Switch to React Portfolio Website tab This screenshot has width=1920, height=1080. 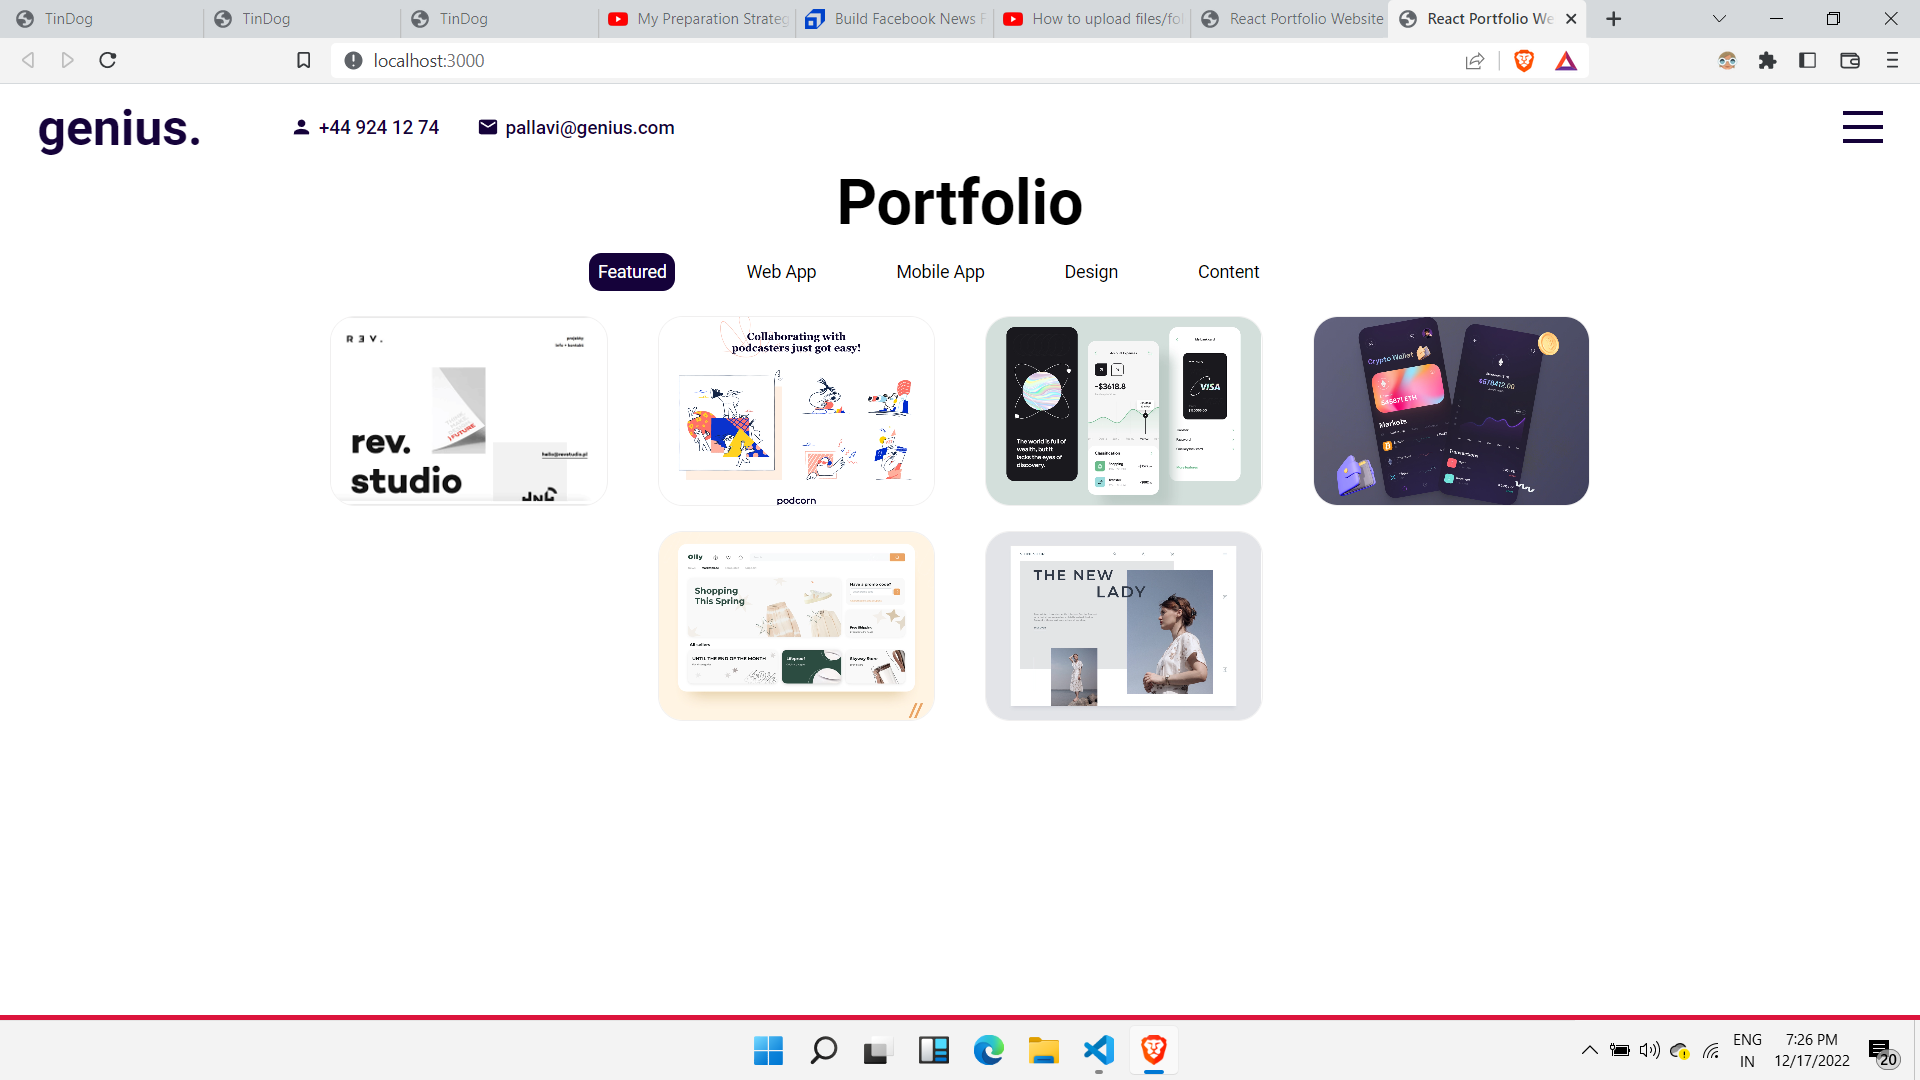pos(1290,19)
